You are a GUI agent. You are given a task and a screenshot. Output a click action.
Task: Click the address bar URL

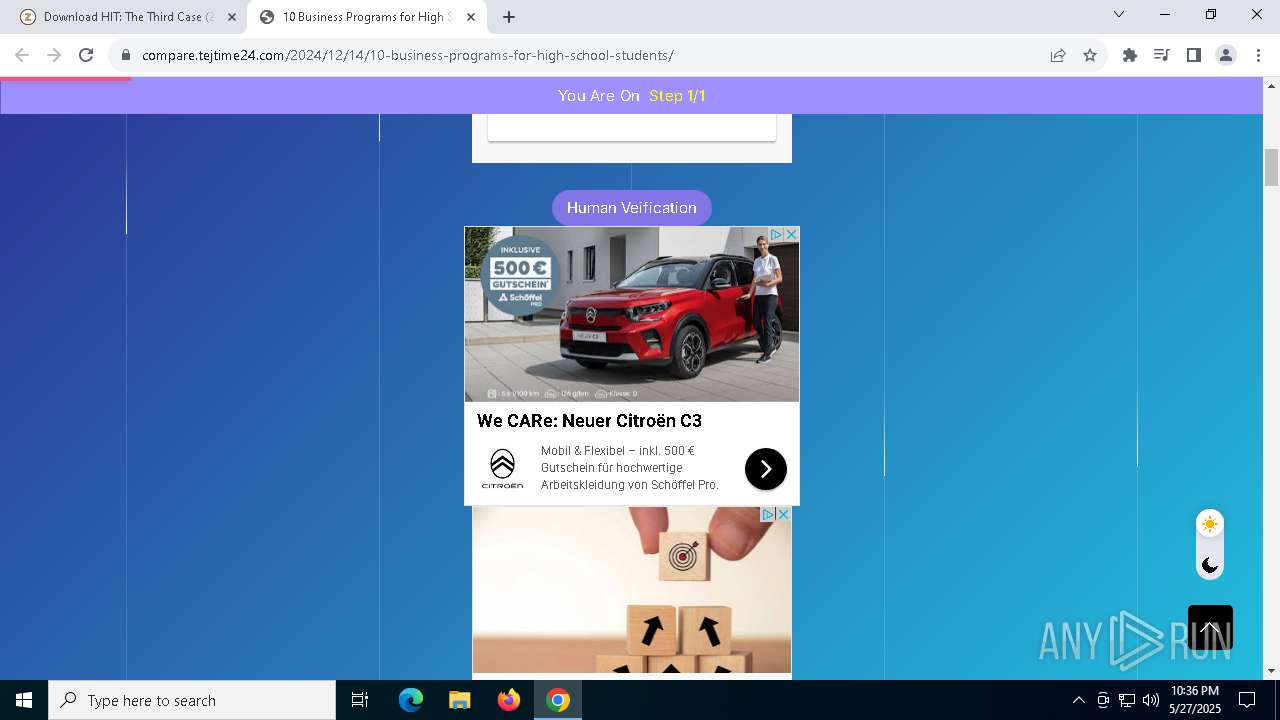(x=408, y=55)
